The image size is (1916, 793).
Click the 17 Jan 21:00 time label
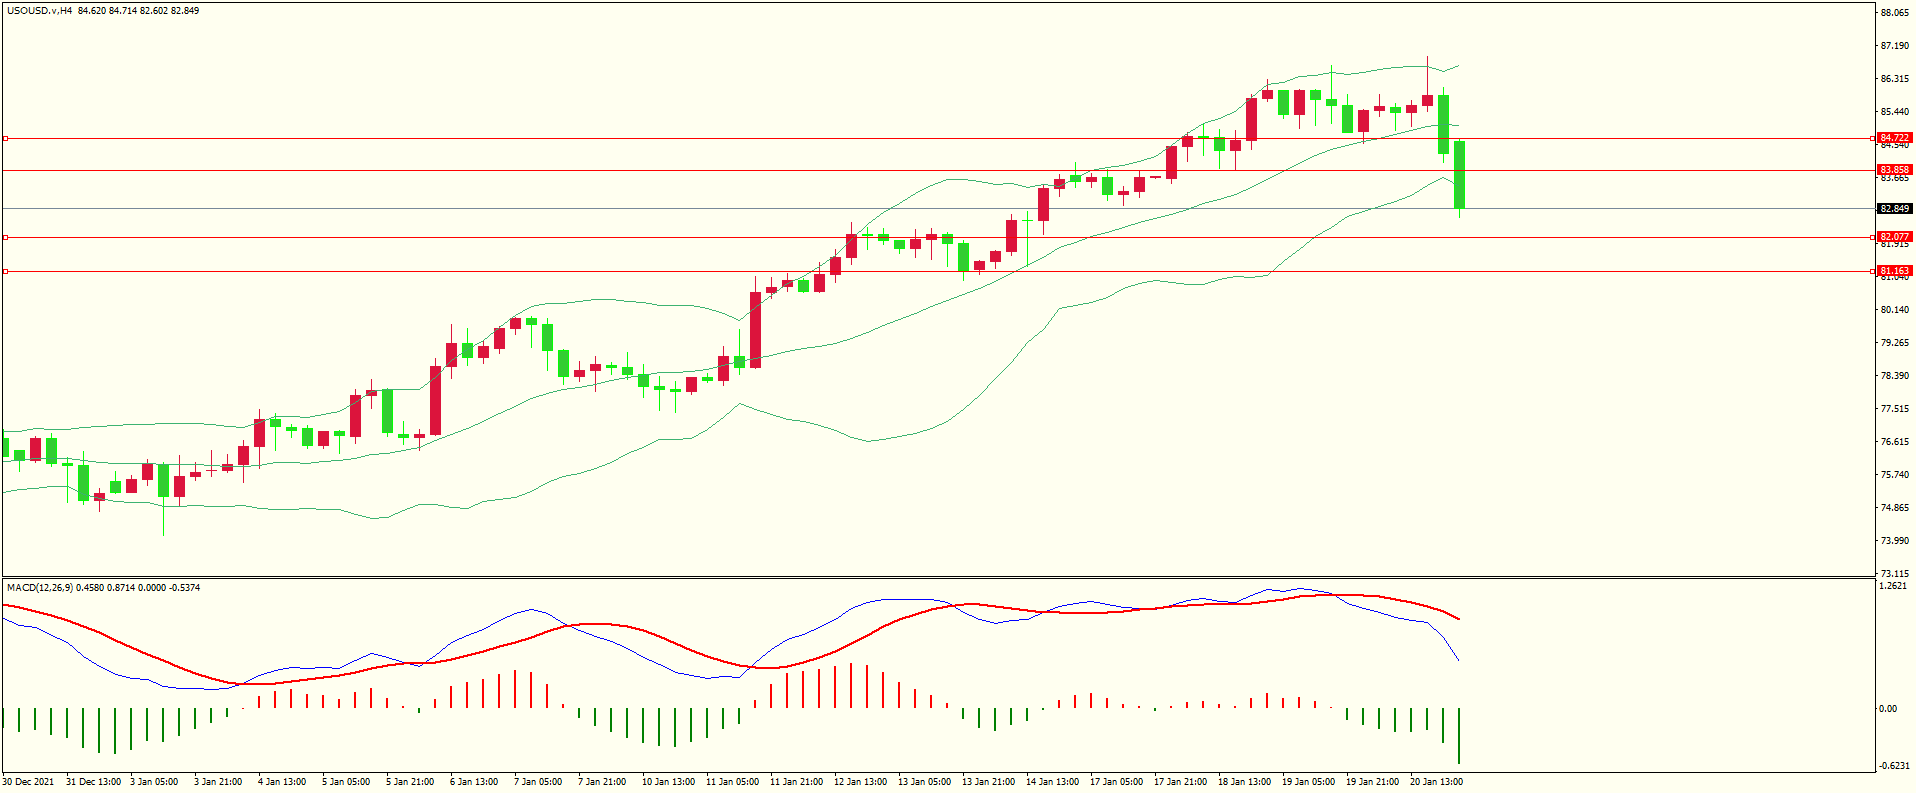pyautogui.click(x=1181, y=782)
